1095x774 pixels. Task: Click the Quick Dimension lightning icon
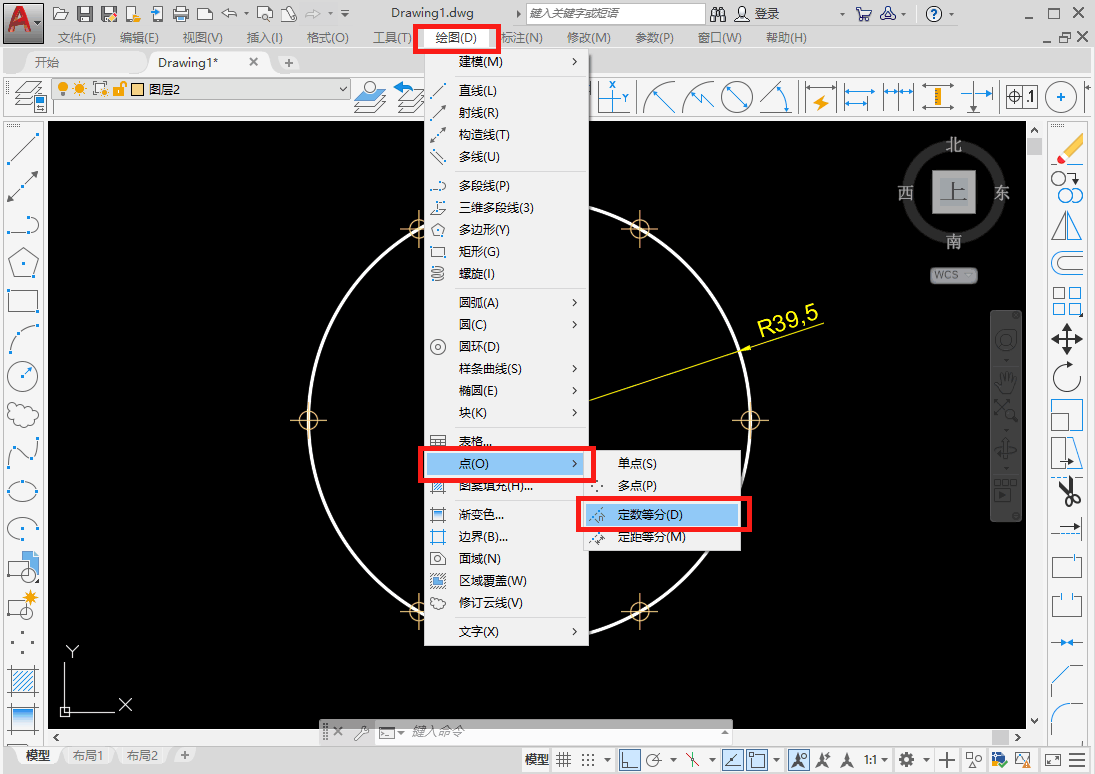820,99
